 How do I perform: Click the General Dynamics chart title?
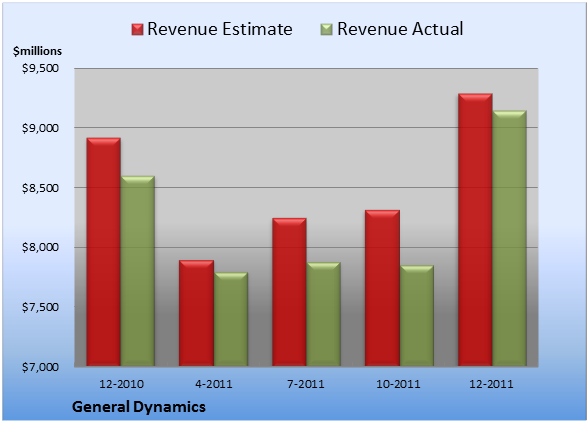(x=139, y=407)
